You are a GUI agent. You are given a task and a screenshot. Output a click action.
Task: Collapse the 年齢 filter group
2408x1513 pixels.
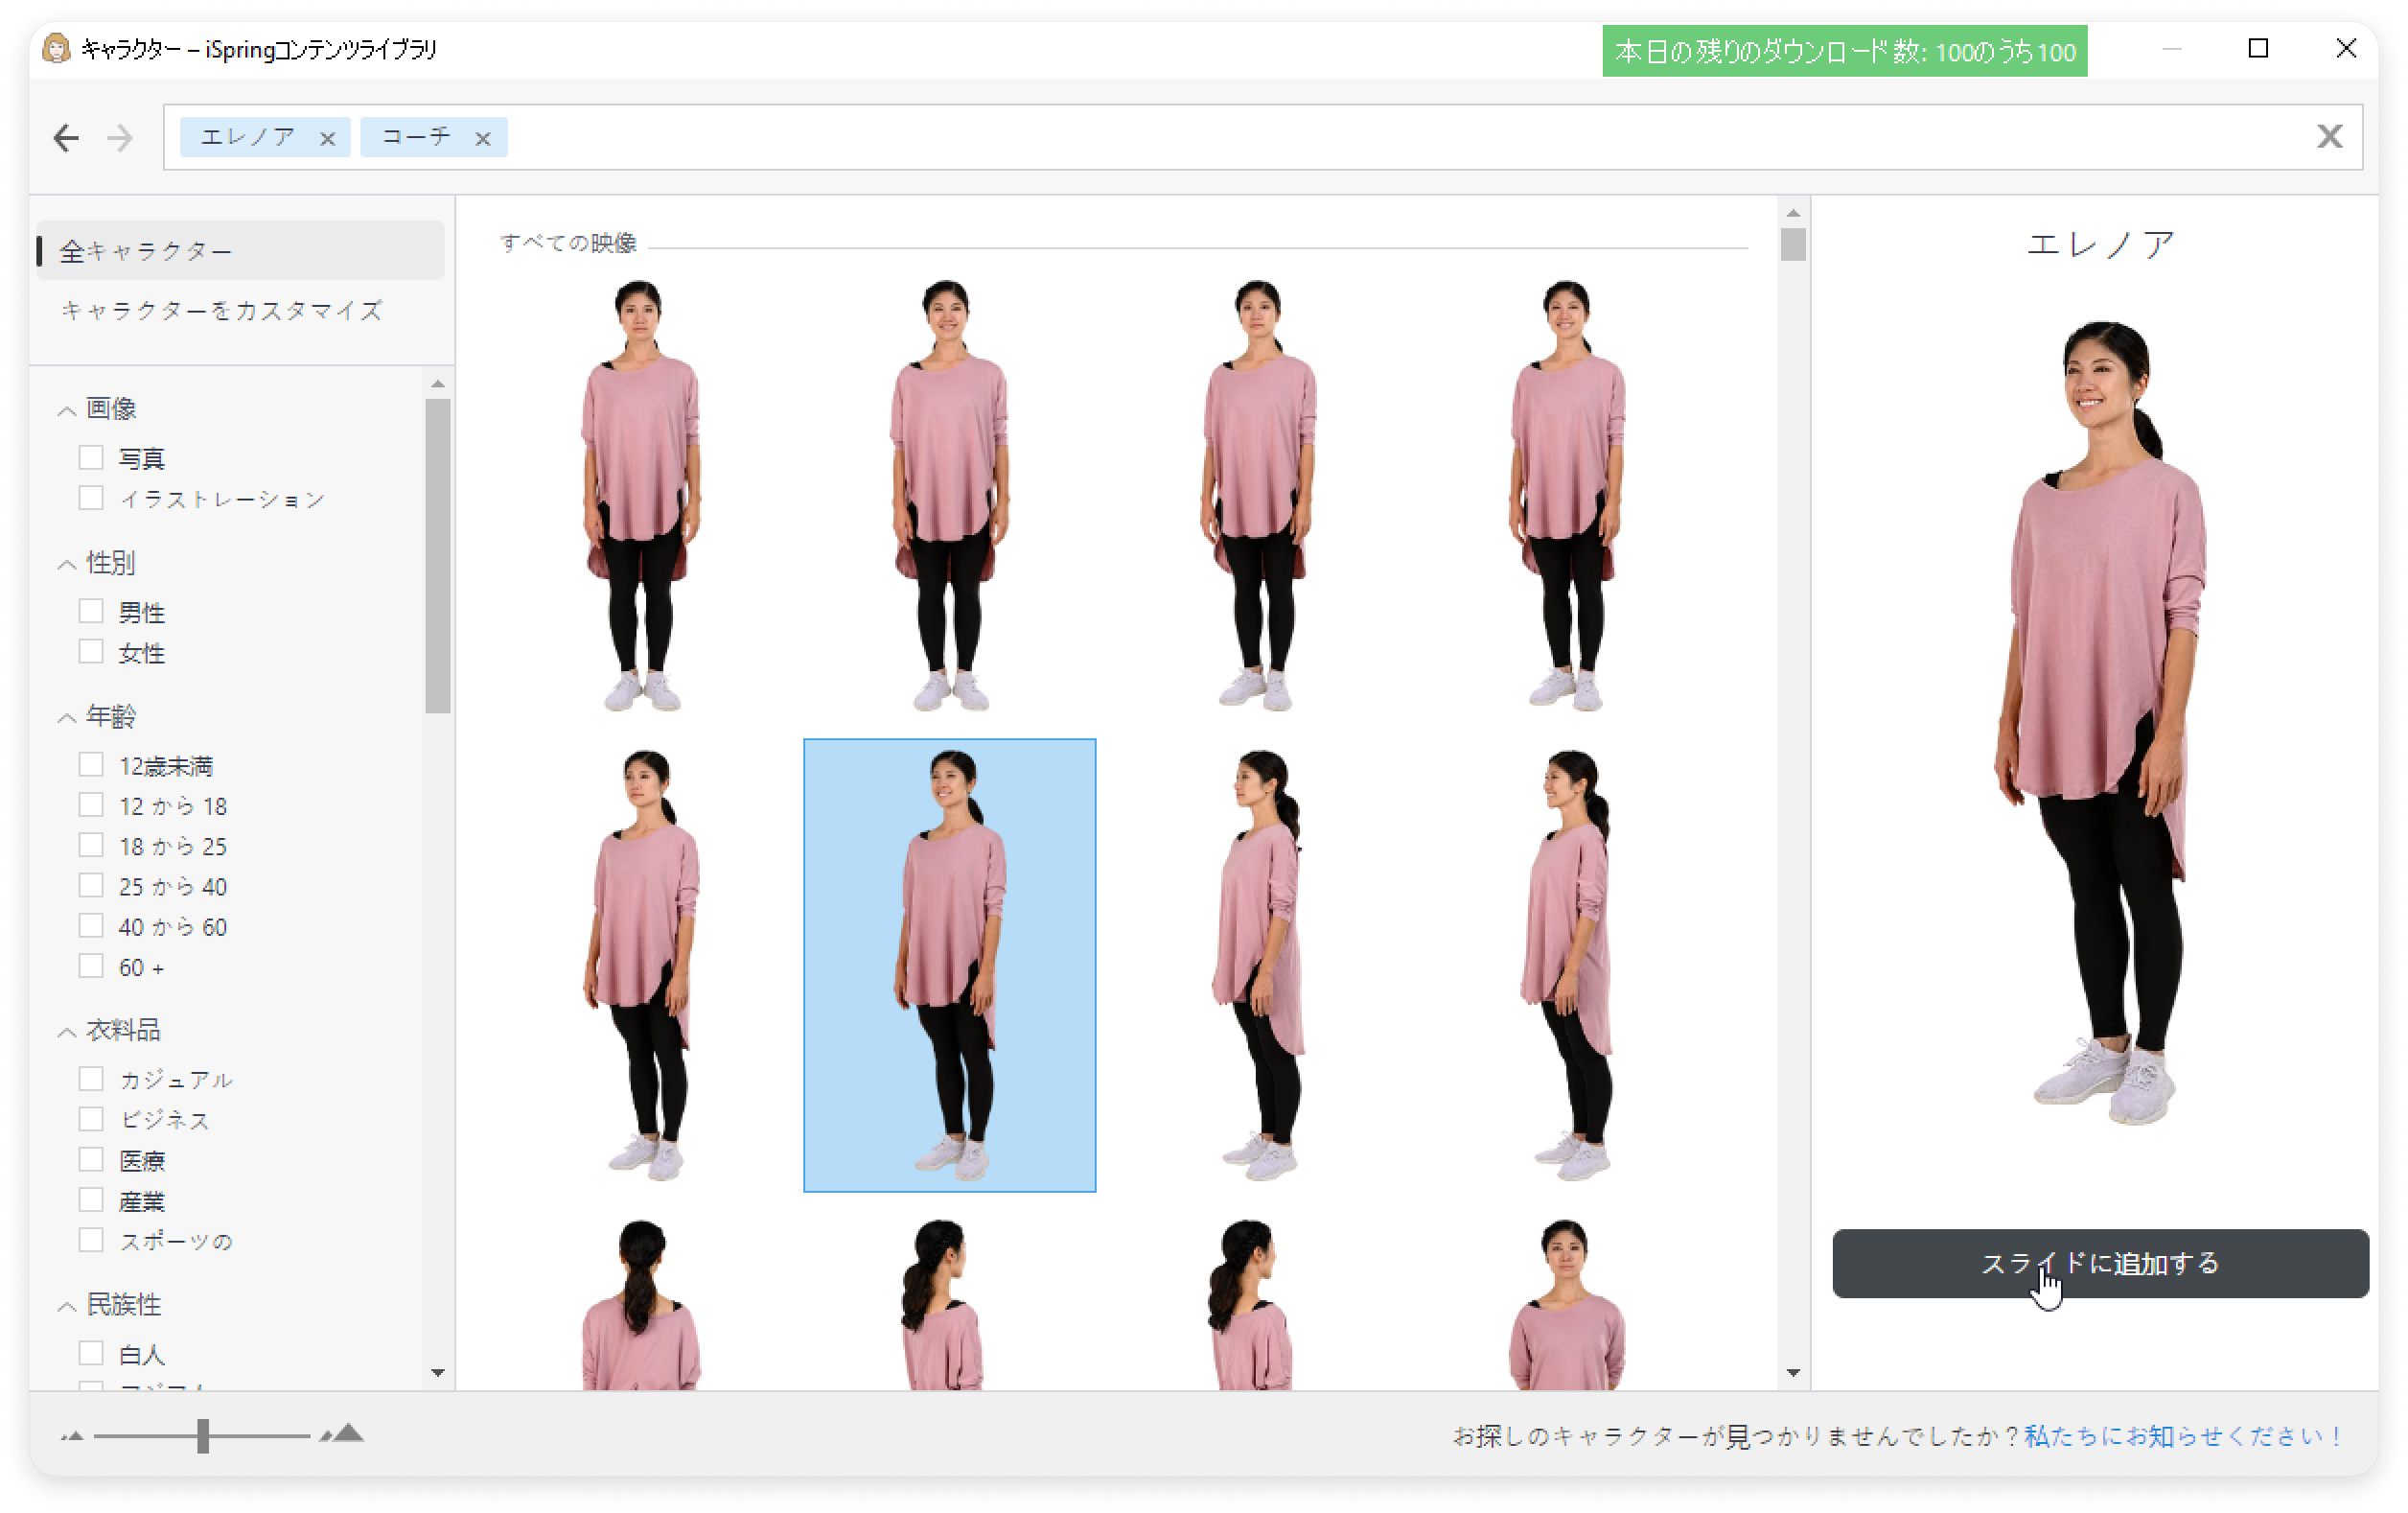[x=67, y=718]
